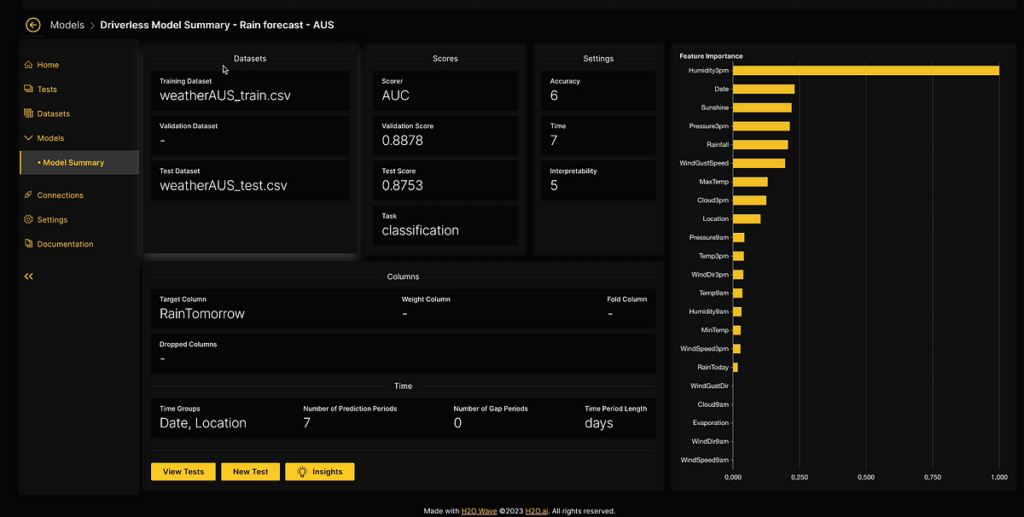The height and width of the screenshot is (517, 1024).
Task: Open the H2O.ai footer link
Action: pos(537,511)
